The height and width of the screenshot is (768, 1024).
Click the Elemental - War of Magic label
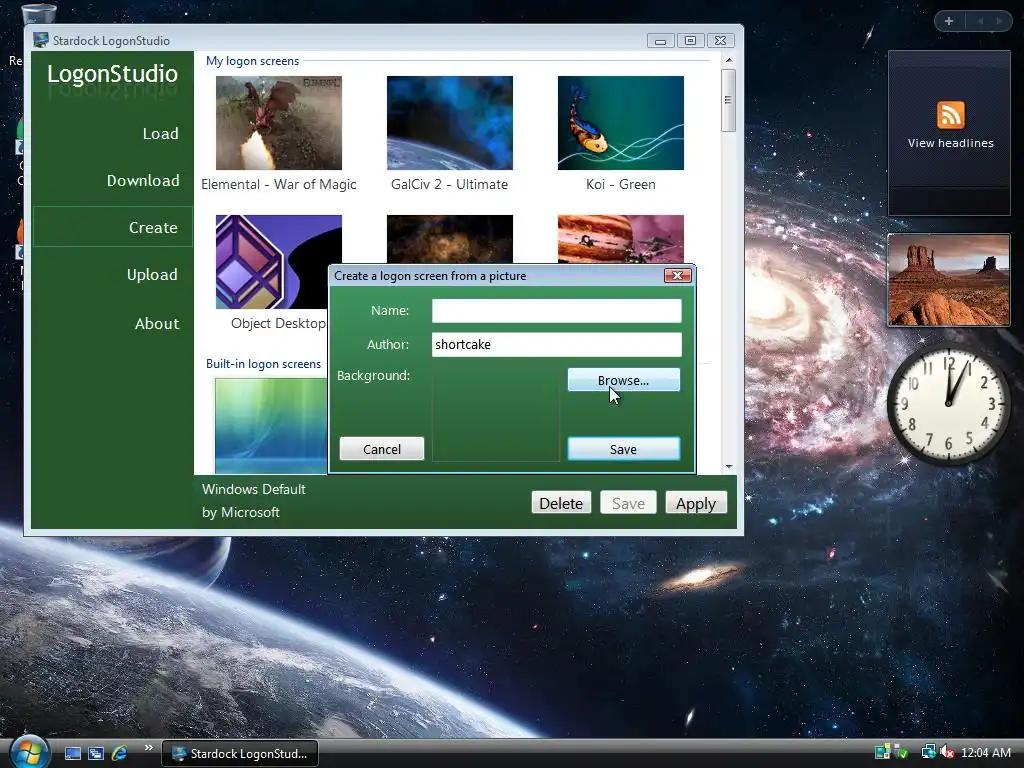279,184
